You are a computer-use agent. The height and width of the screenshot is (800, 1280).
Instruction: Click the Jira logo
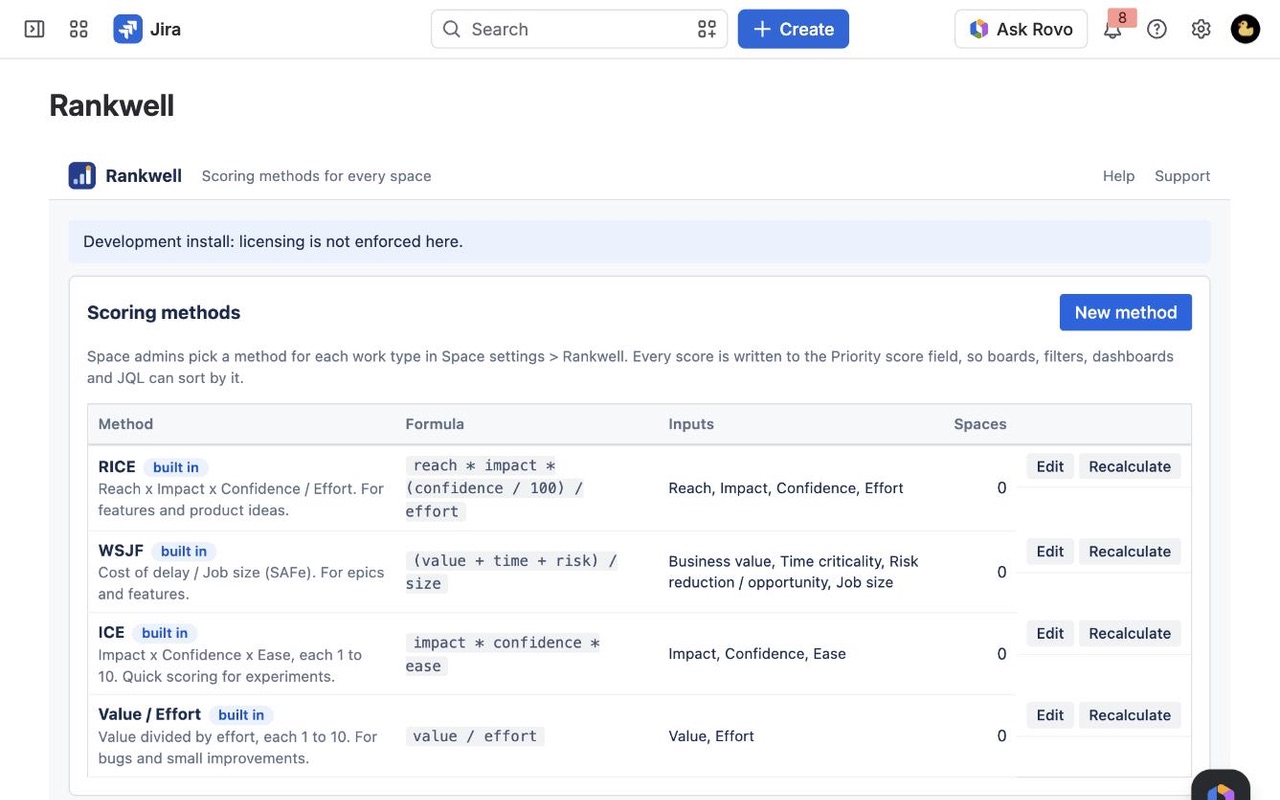click(x=147, y=29)
